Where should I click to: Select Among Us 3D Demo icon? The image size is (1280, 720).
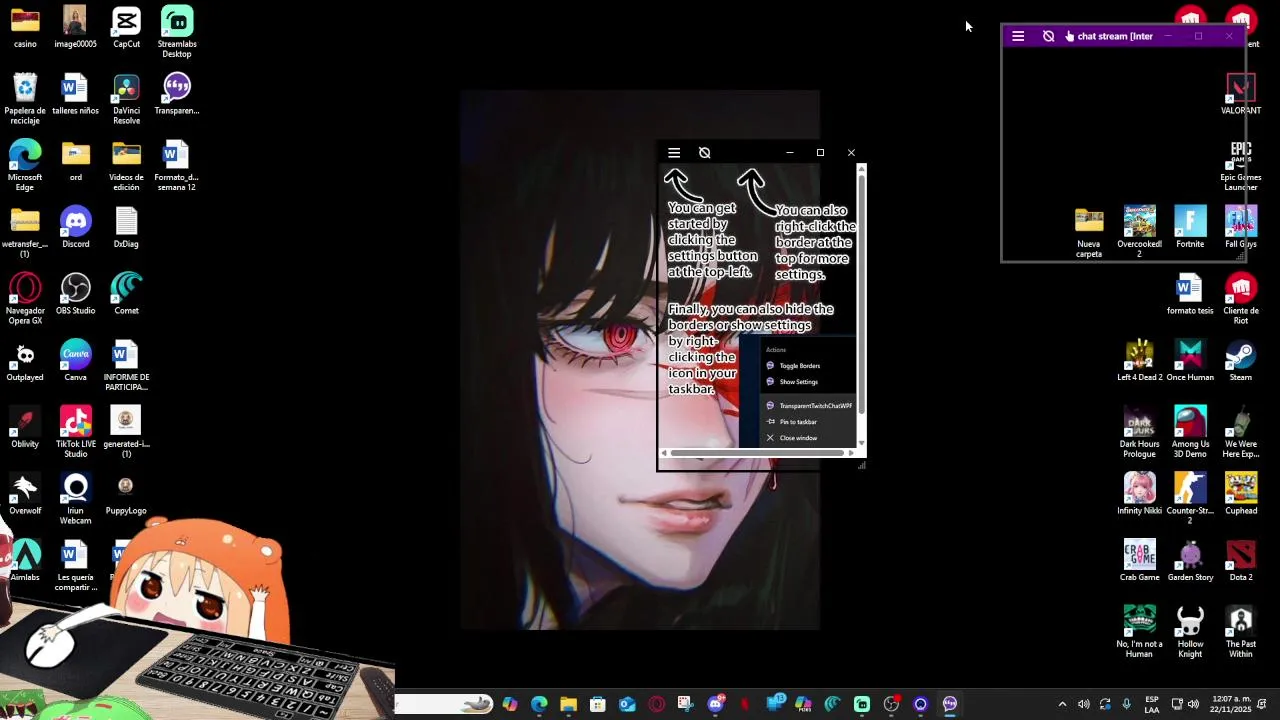[1190, 433]
